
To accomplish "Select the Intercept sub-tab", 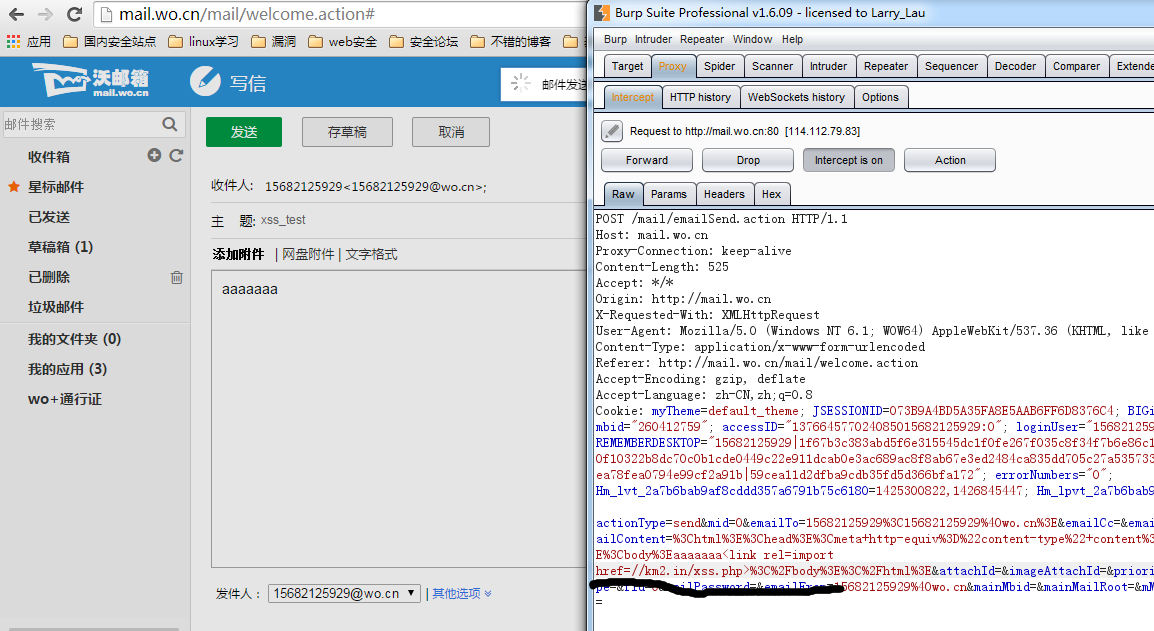I will 632,97.
